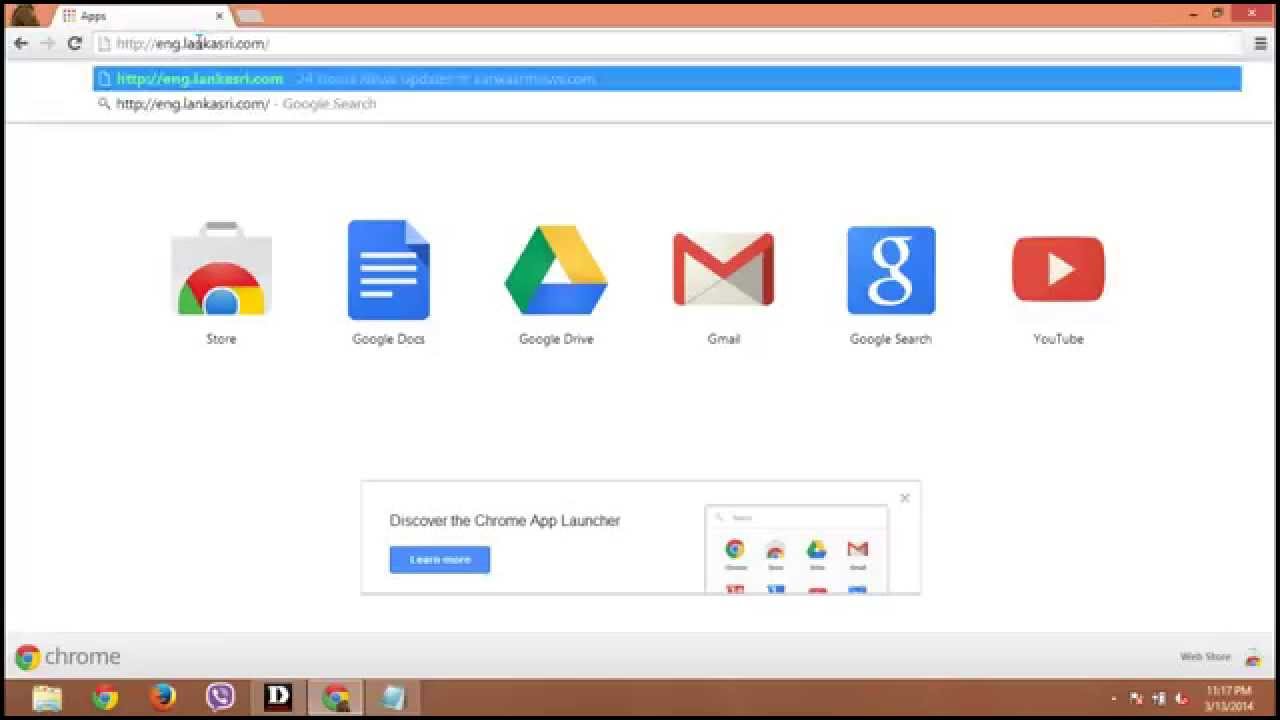Open the Chrome Web Store app
The width and height of the screenshot is (1280, 720).
pos(221,270)
